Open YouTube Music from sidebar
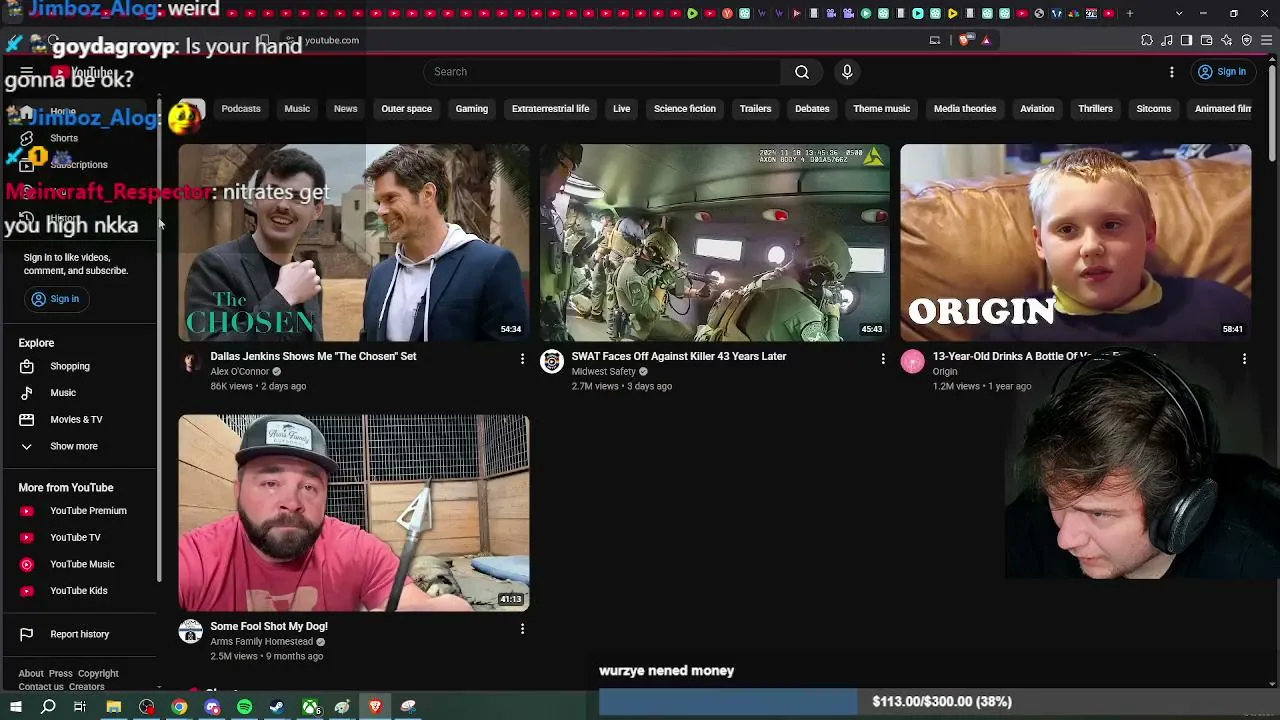The height and width of the screenshot is (720, 1280). (x=80, y=565)
